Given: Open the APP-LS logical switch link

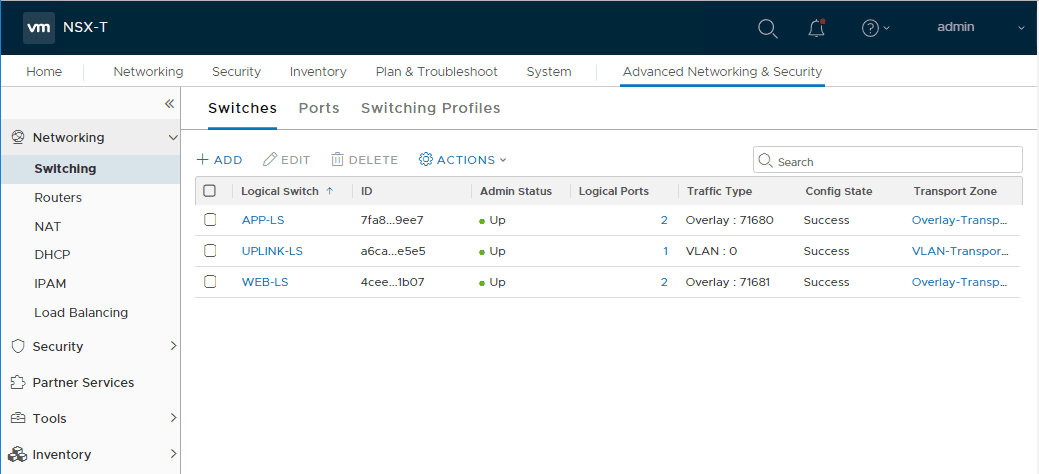Looking at the screenshot, I should [x=263, y=220].
